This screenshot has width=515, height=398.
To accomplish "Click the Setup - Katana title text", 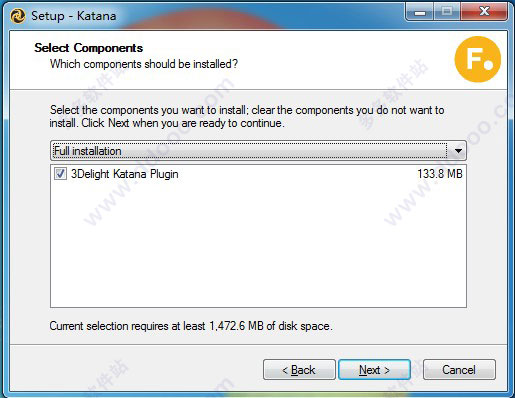I will [x=74, y=16].
